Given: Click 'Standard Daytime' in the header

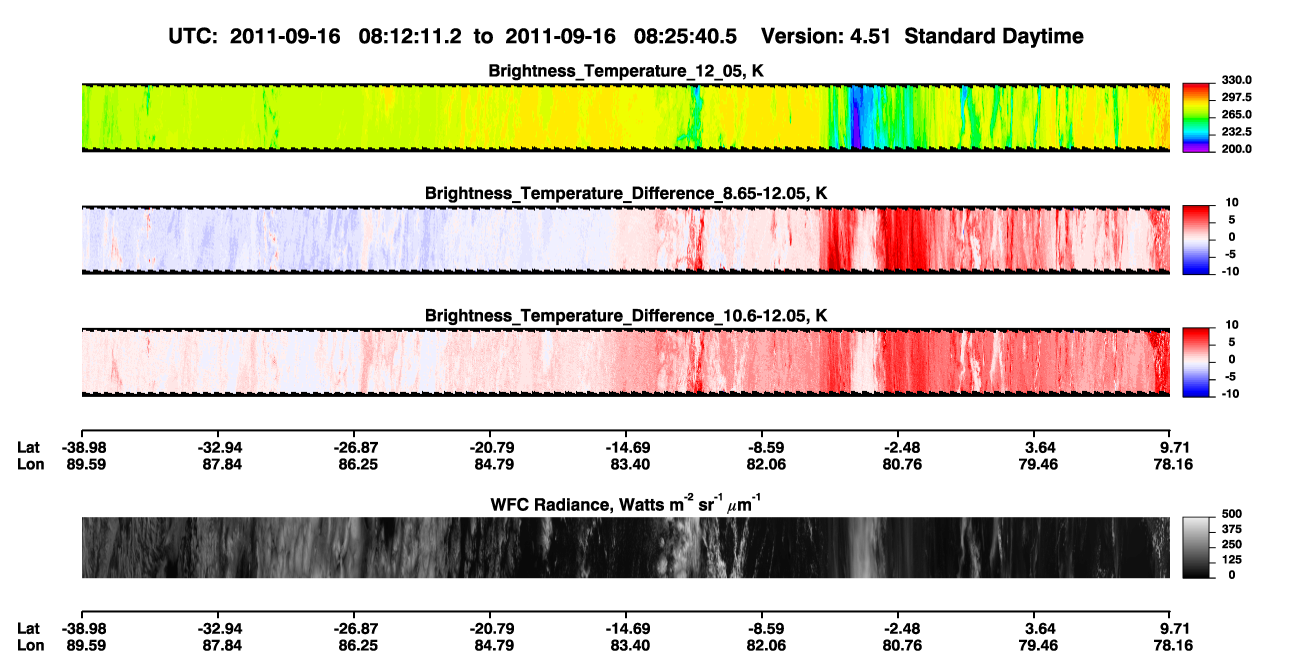Looking at the screenshot, I should (993, 36).
